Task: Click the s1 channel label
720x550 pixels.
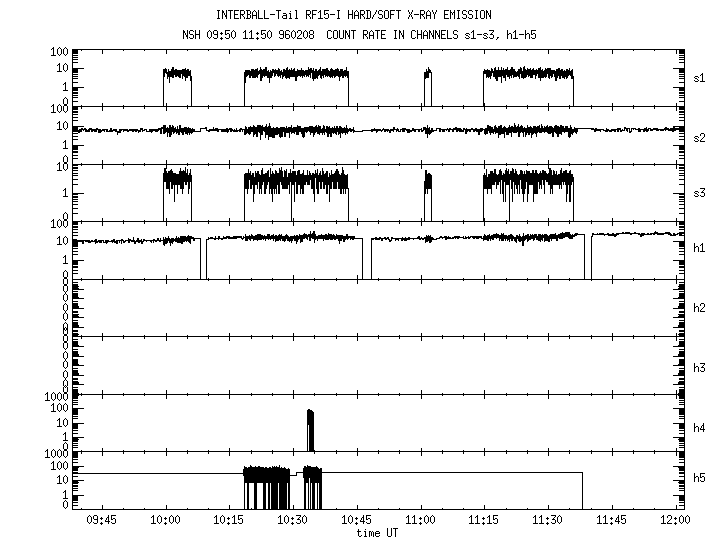Action: click(x=700, y=78)
